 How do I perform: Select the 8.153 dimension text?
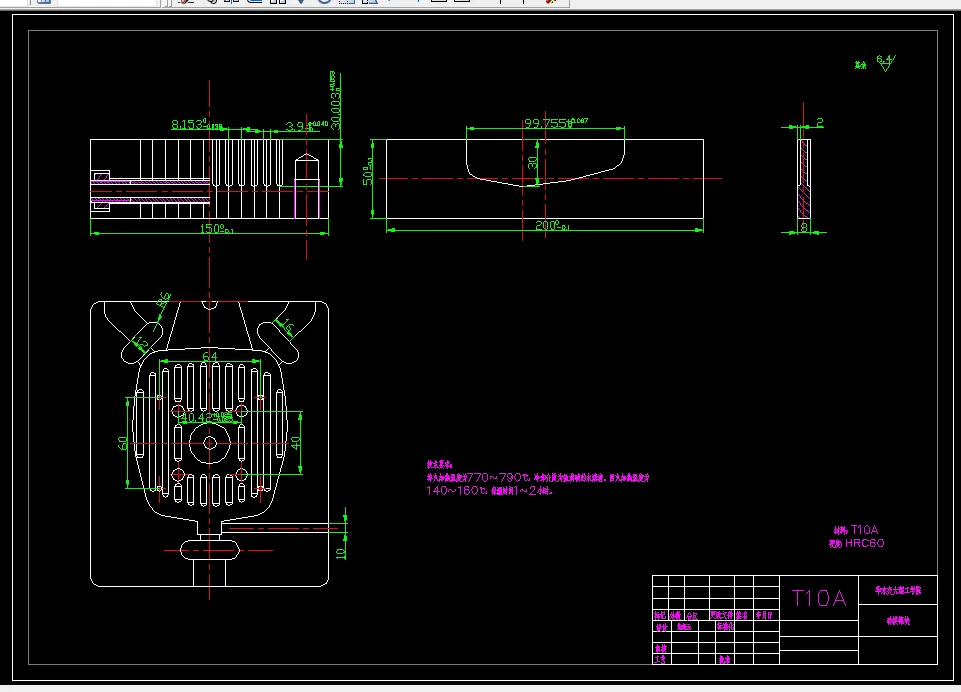pyautogui.click(x=196, y=124)
